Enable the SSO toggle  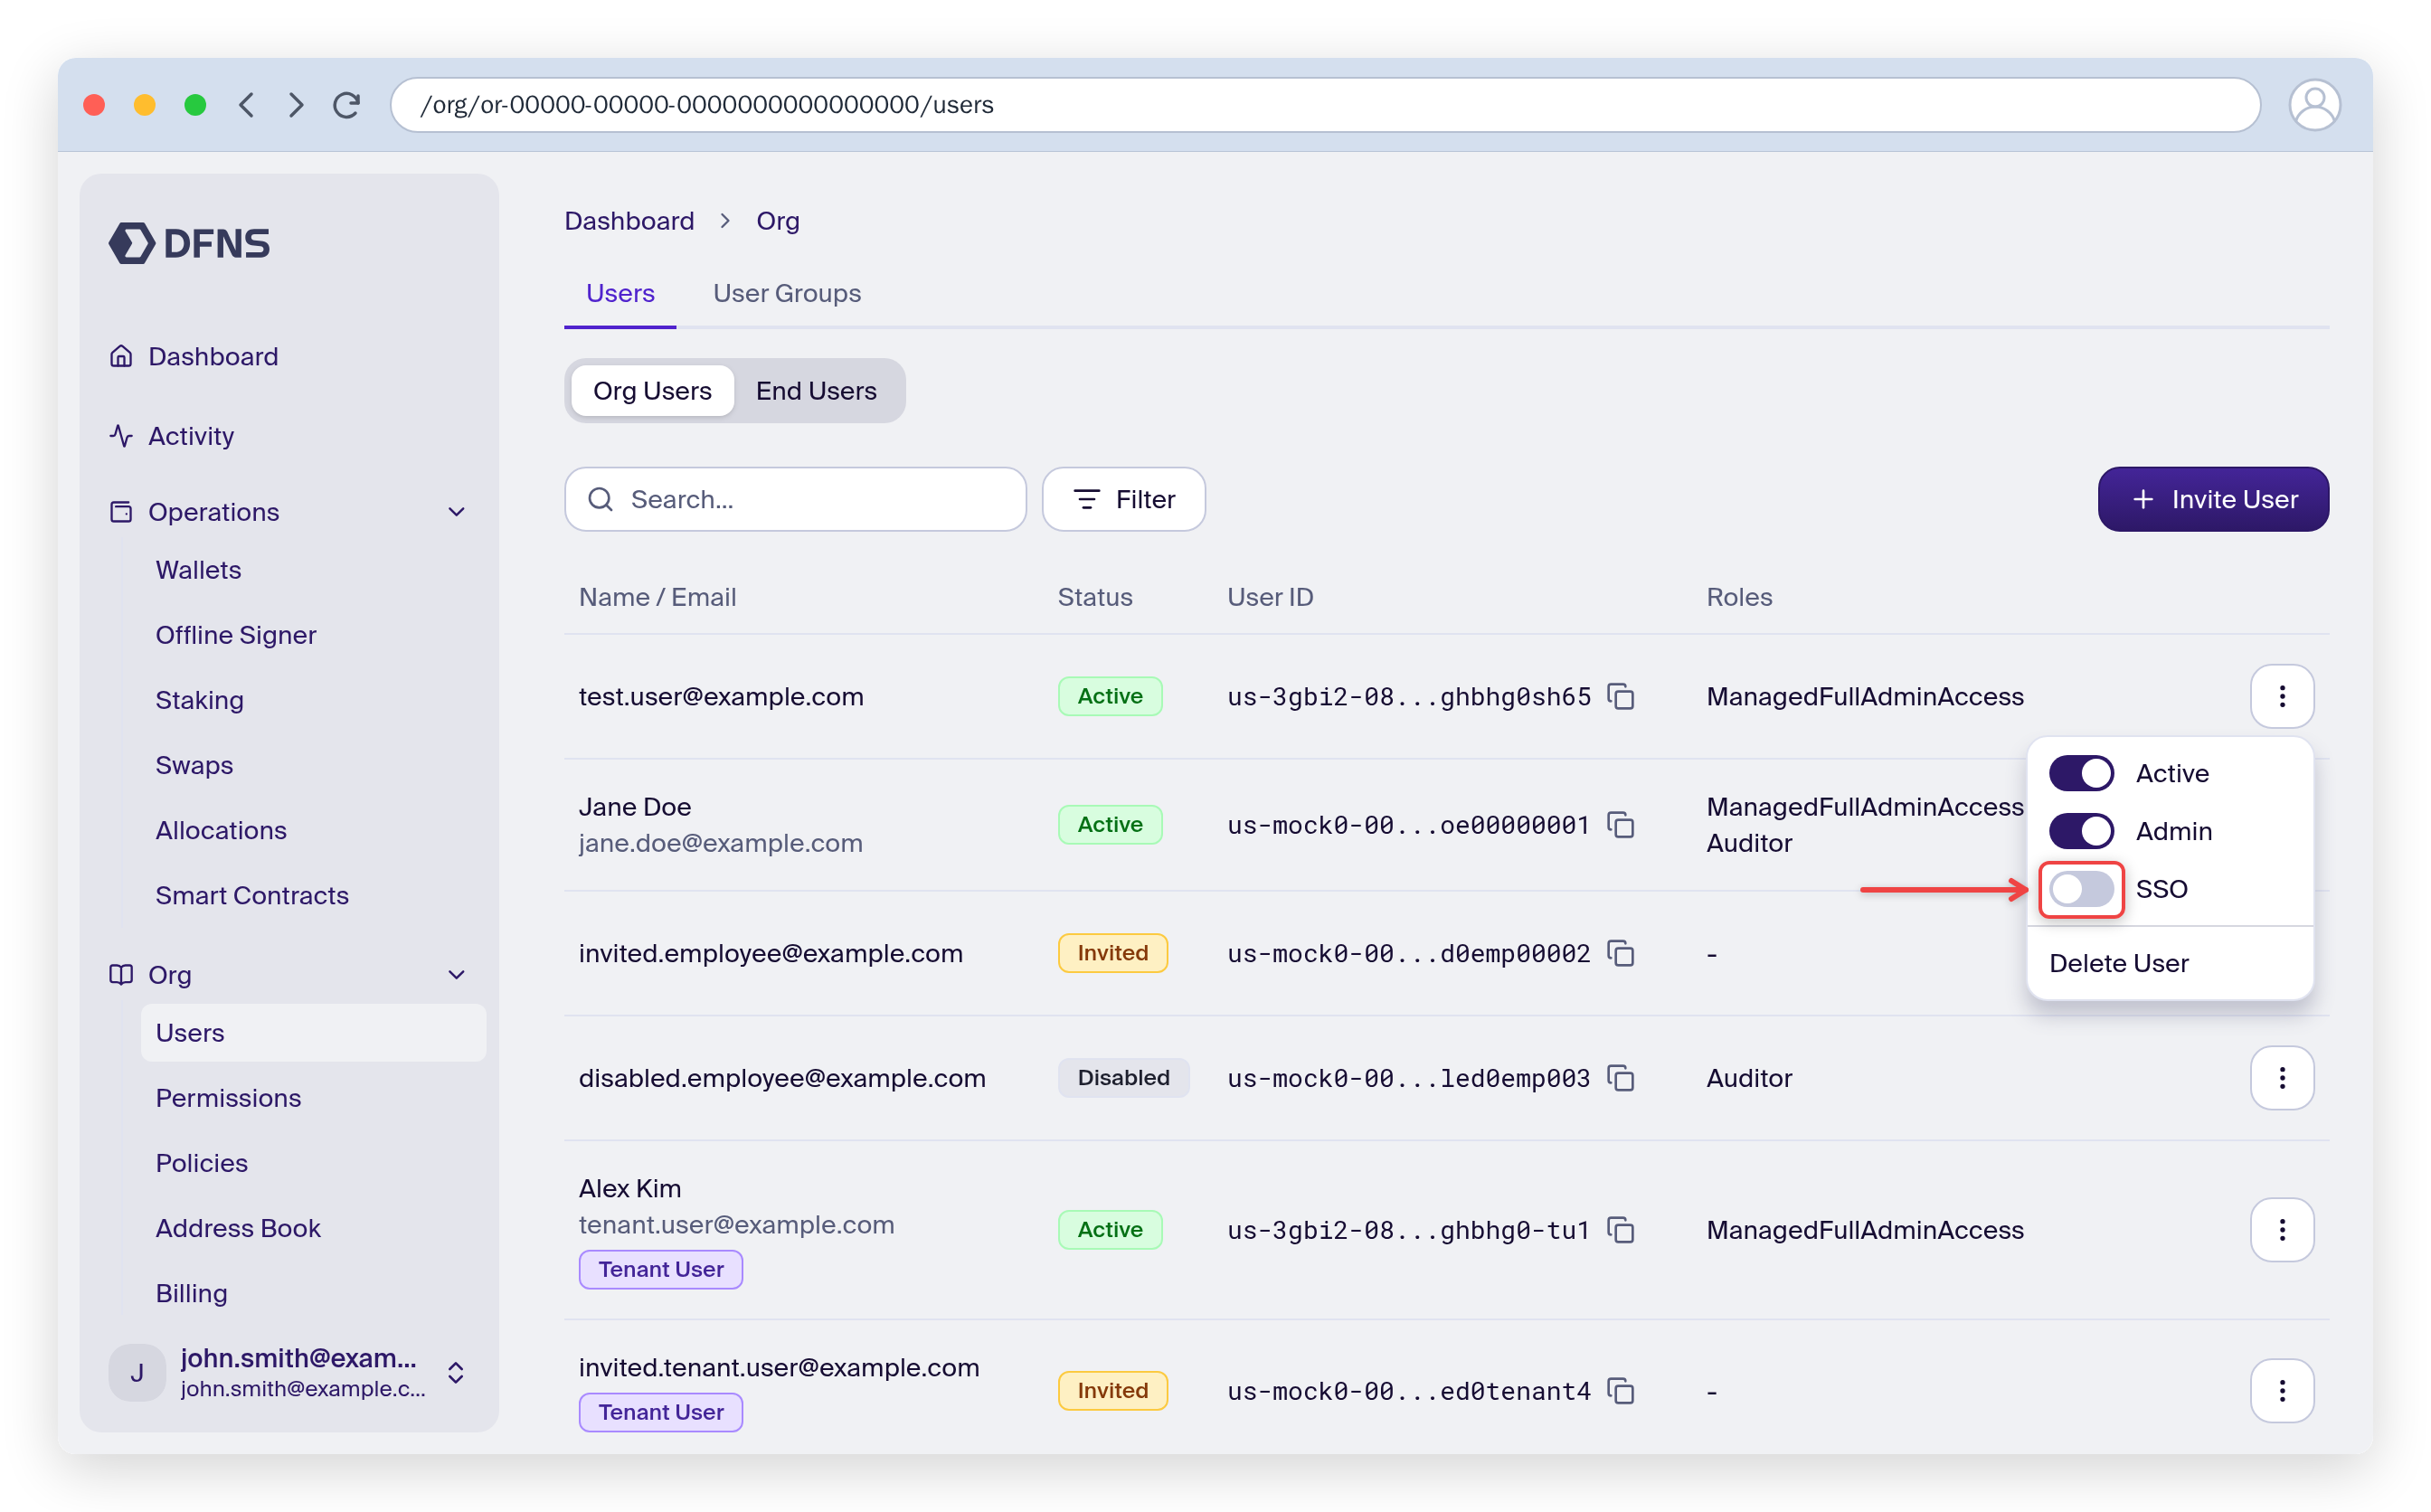(x=2081, y=889)
